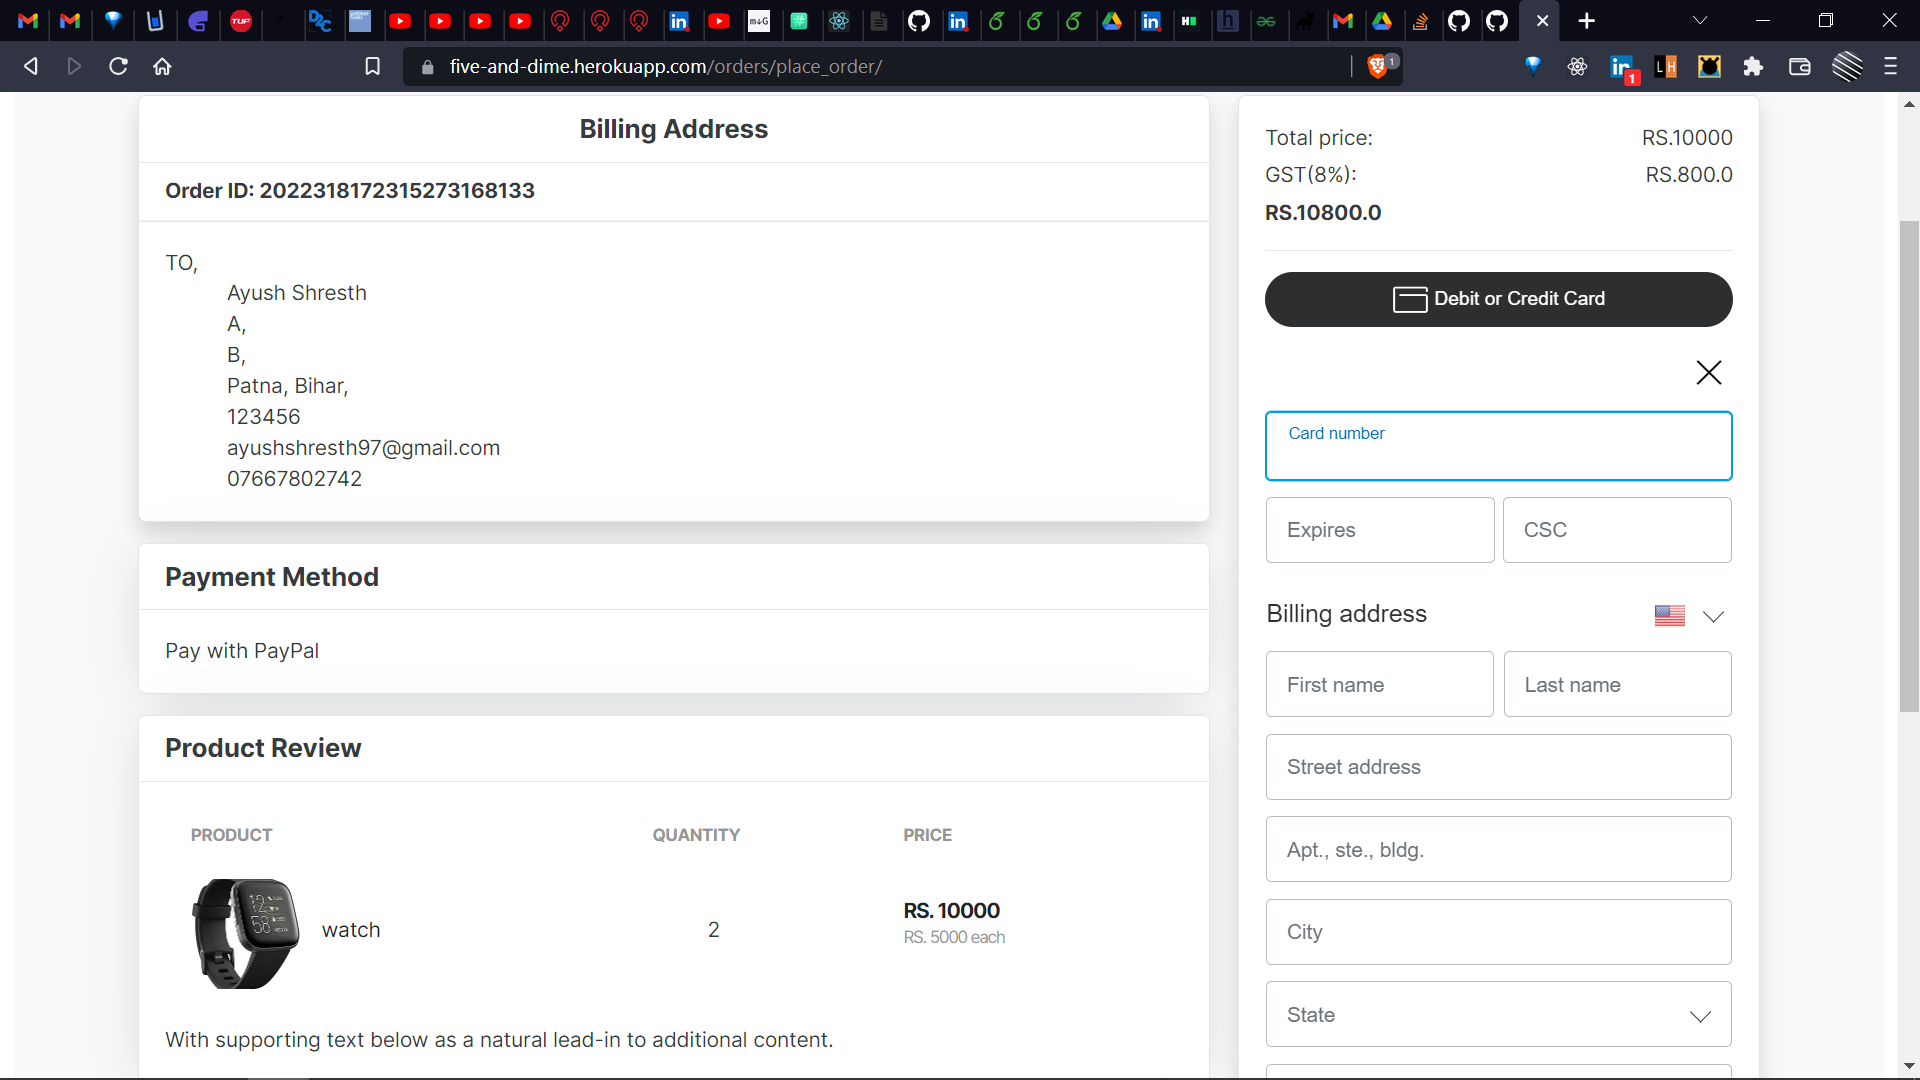Click the browser extensions puzzle-piece icon
The width and height of the screenshot is (1920, 1080).
pyautogui.click(x=1754, y=66)
